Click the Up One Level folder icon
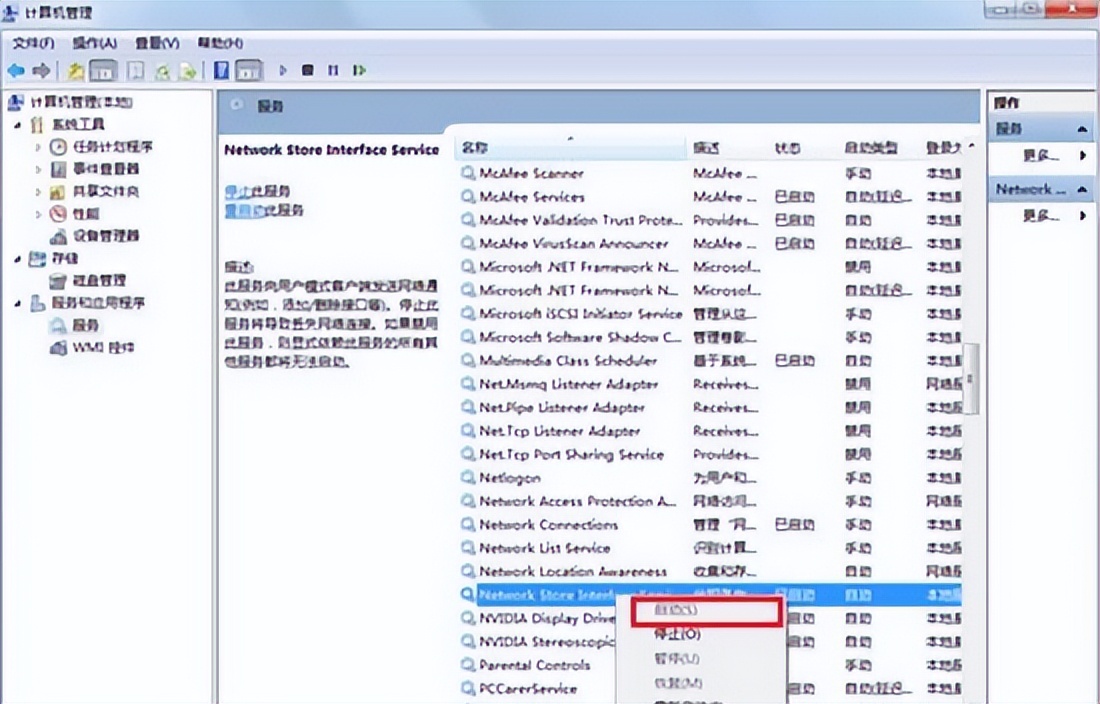Screen dimensions: 1100x704 (76, 71)
